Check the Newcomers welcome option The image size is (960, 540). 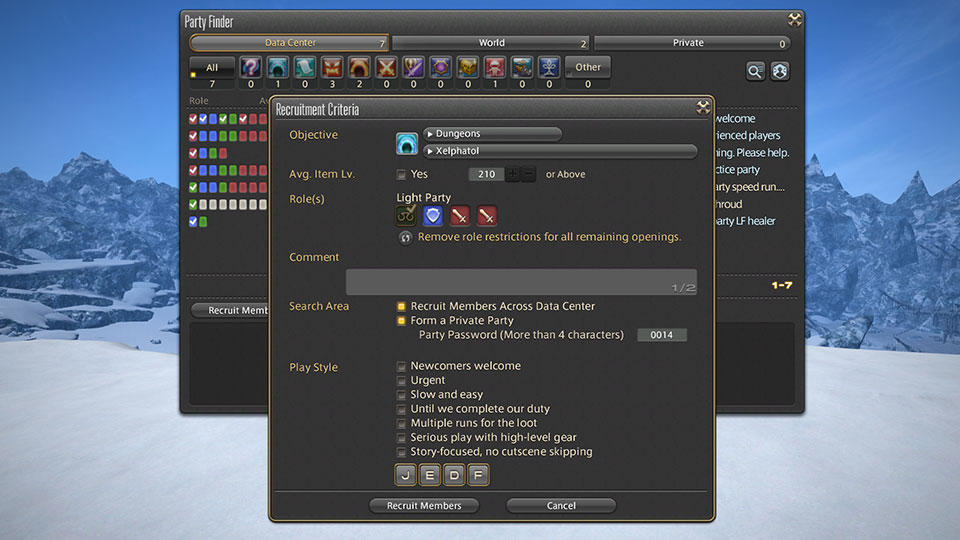coord(401,367)
